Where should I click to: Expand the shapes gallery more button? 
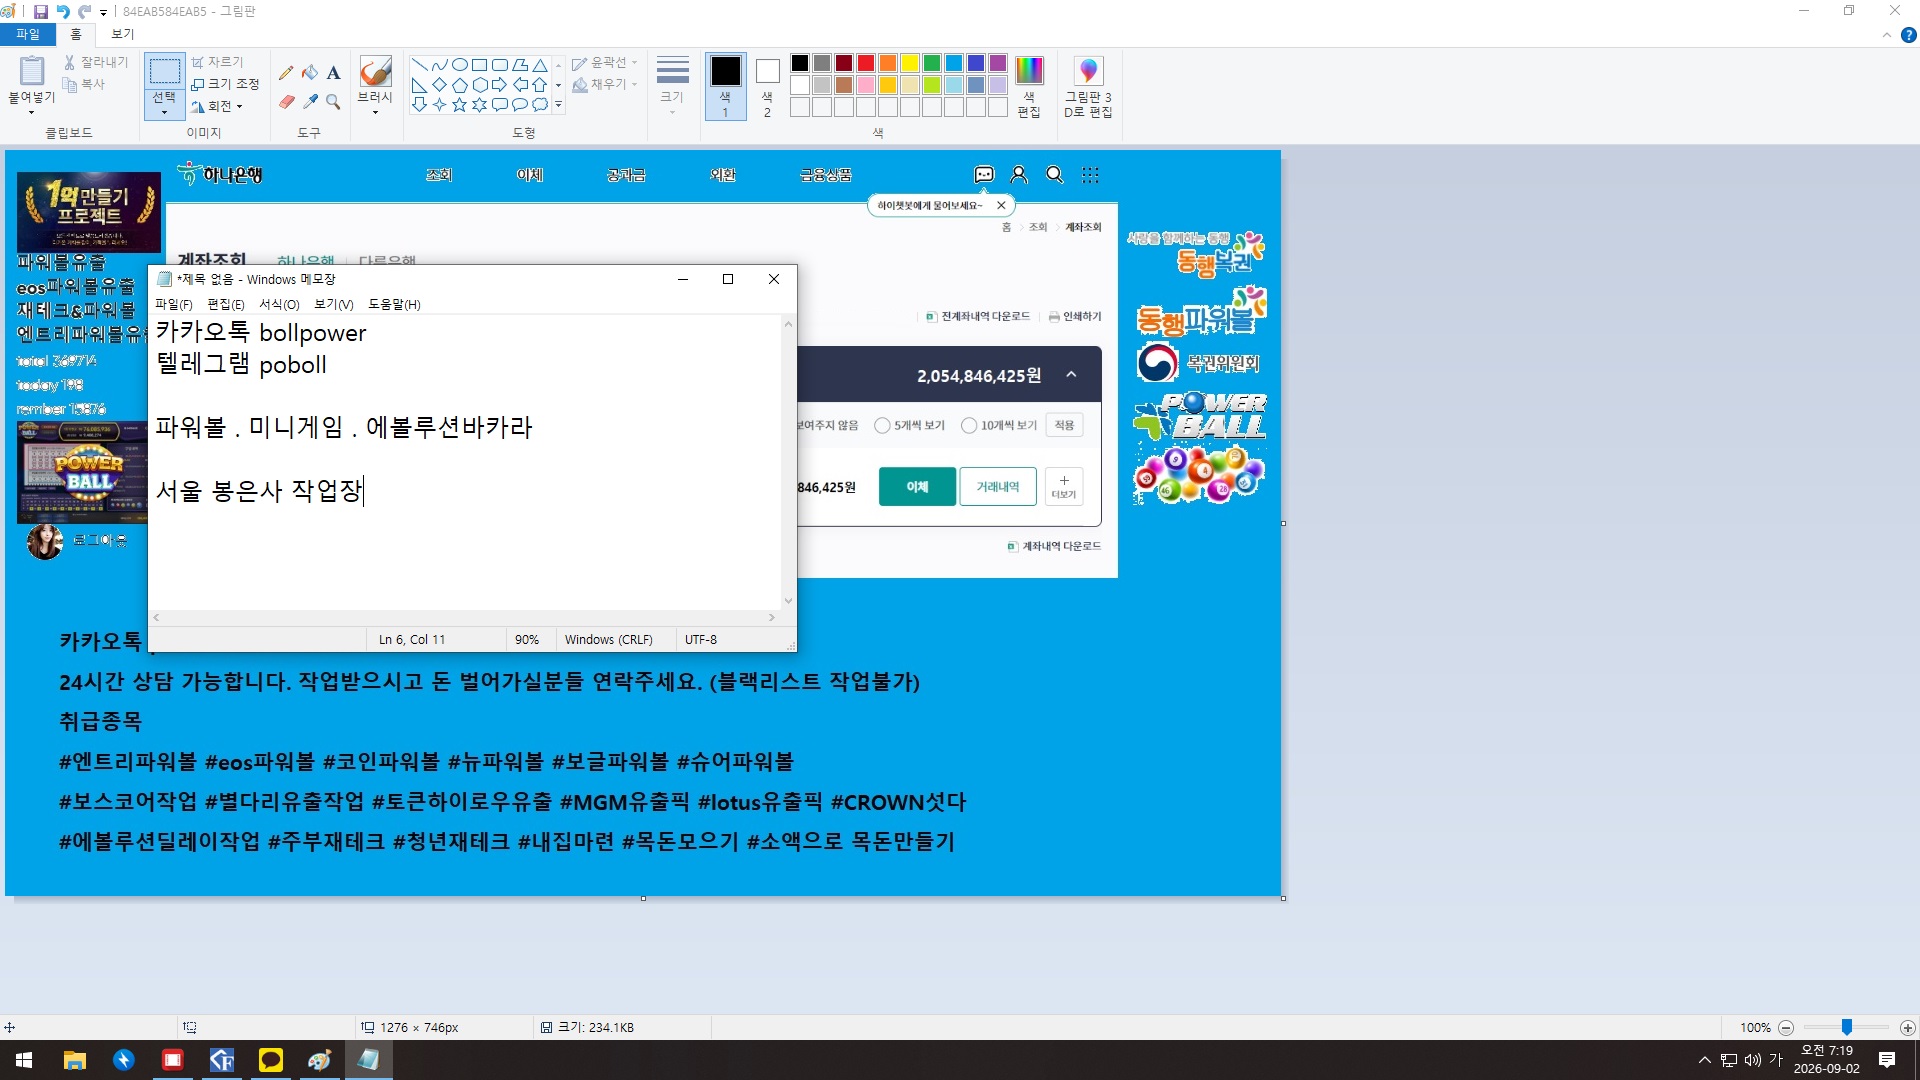coord(558,104)
